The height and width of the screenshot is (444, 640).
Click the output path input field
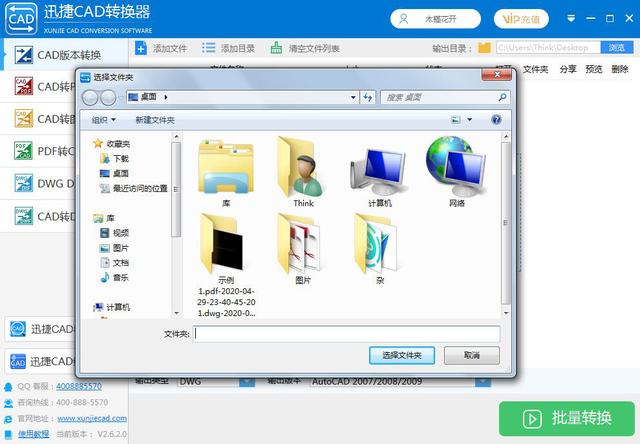(x=548, y=48)
